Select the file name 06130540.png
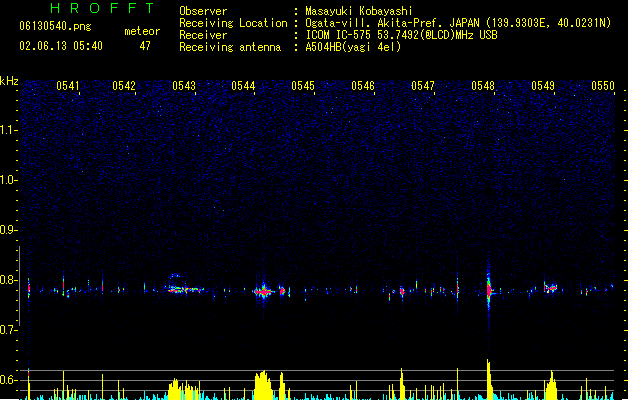 pos(55,26)
